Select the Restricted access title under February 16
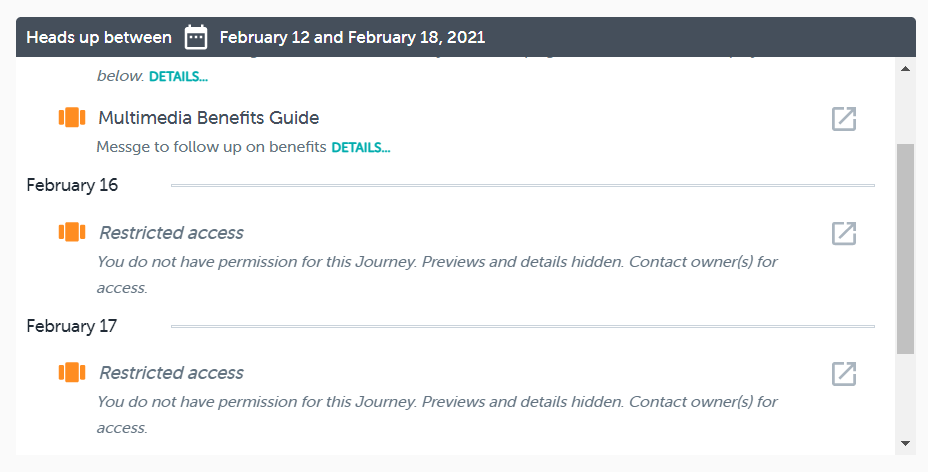Viewport: 928px width, 472px height. point(171,233)
